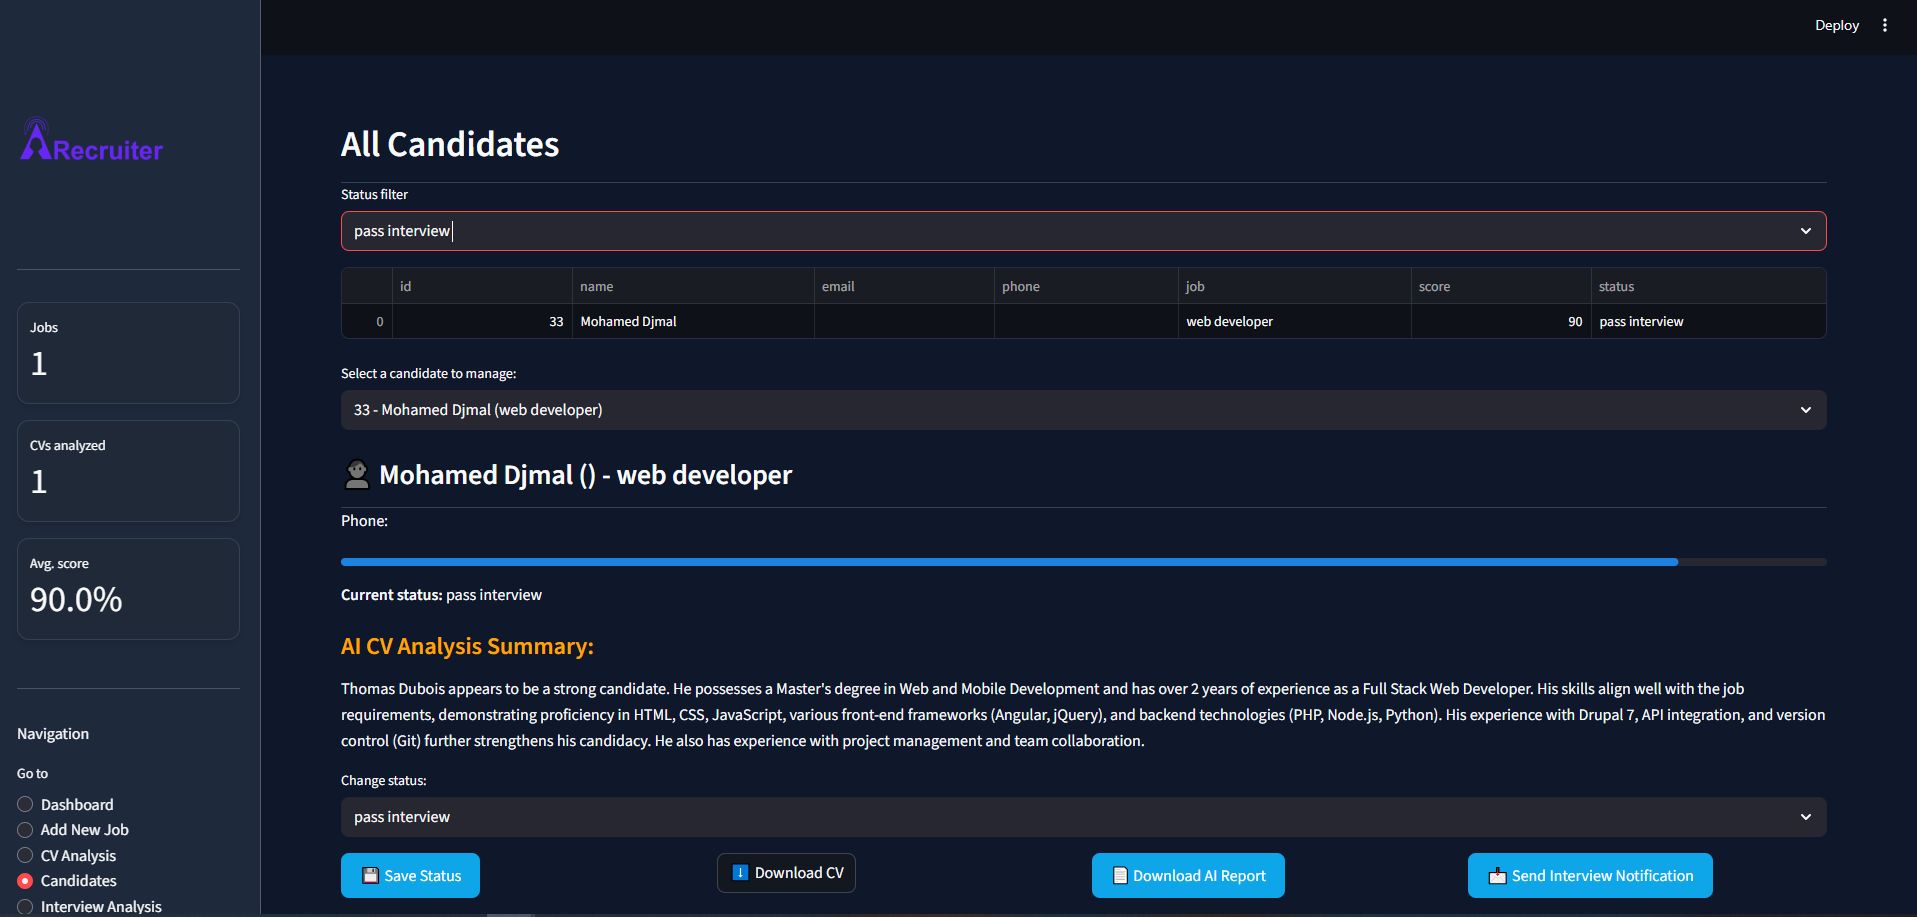Click the Deploy menu item
This screenshot has width=1917, height=917.
point(1836,26)
